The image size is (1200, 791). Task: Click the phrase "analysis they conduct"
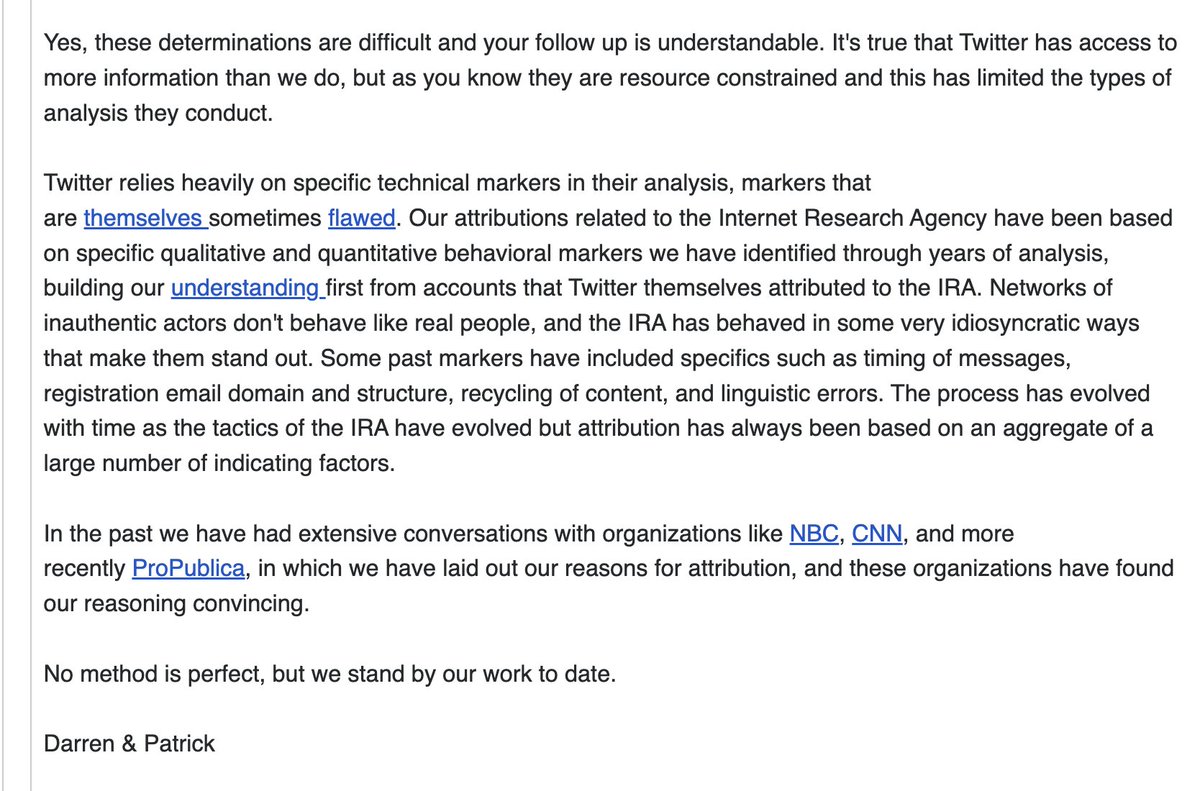[x=157, y=114]
